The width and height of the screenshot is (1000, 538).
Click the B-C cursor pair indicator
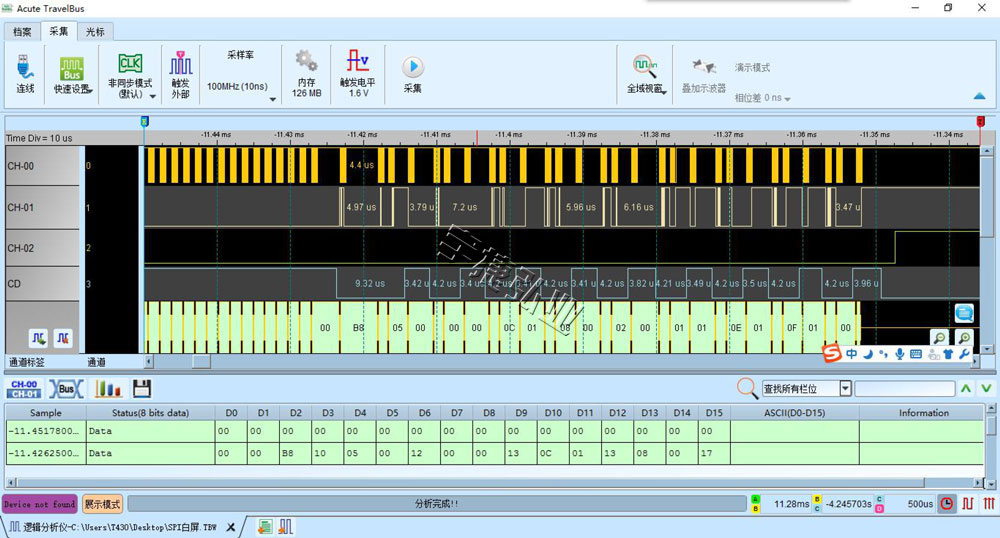(x=817, y=504)
